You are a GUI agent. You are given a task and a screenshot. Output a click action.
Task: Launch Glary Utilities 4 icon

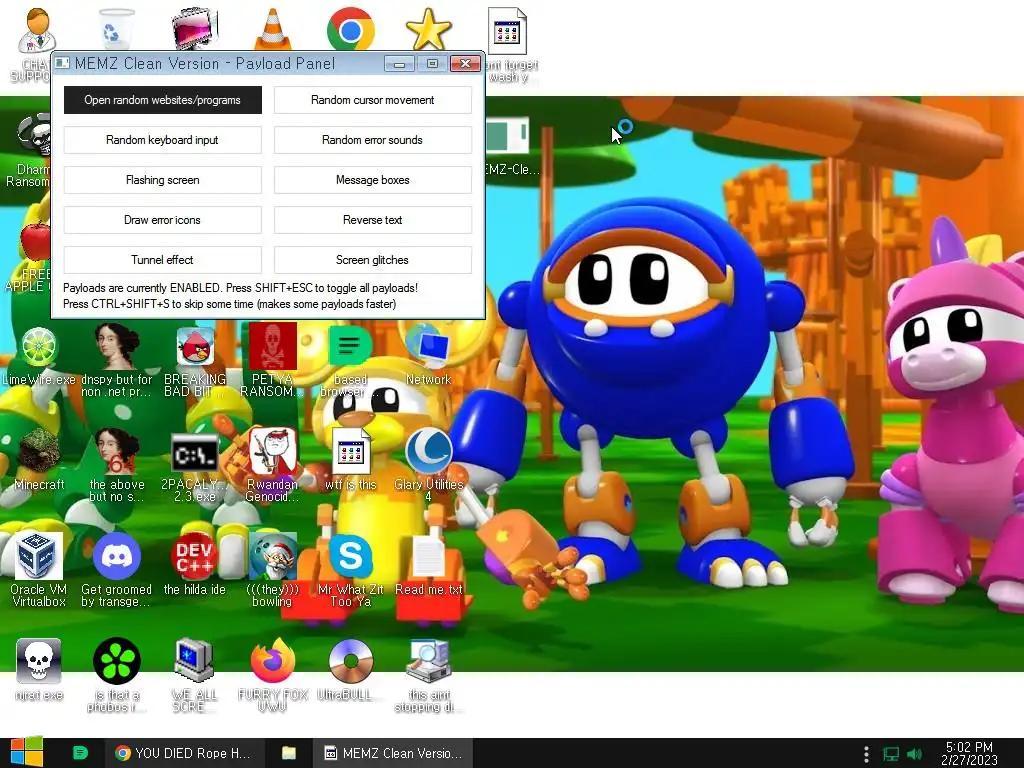tap(428, 465)
